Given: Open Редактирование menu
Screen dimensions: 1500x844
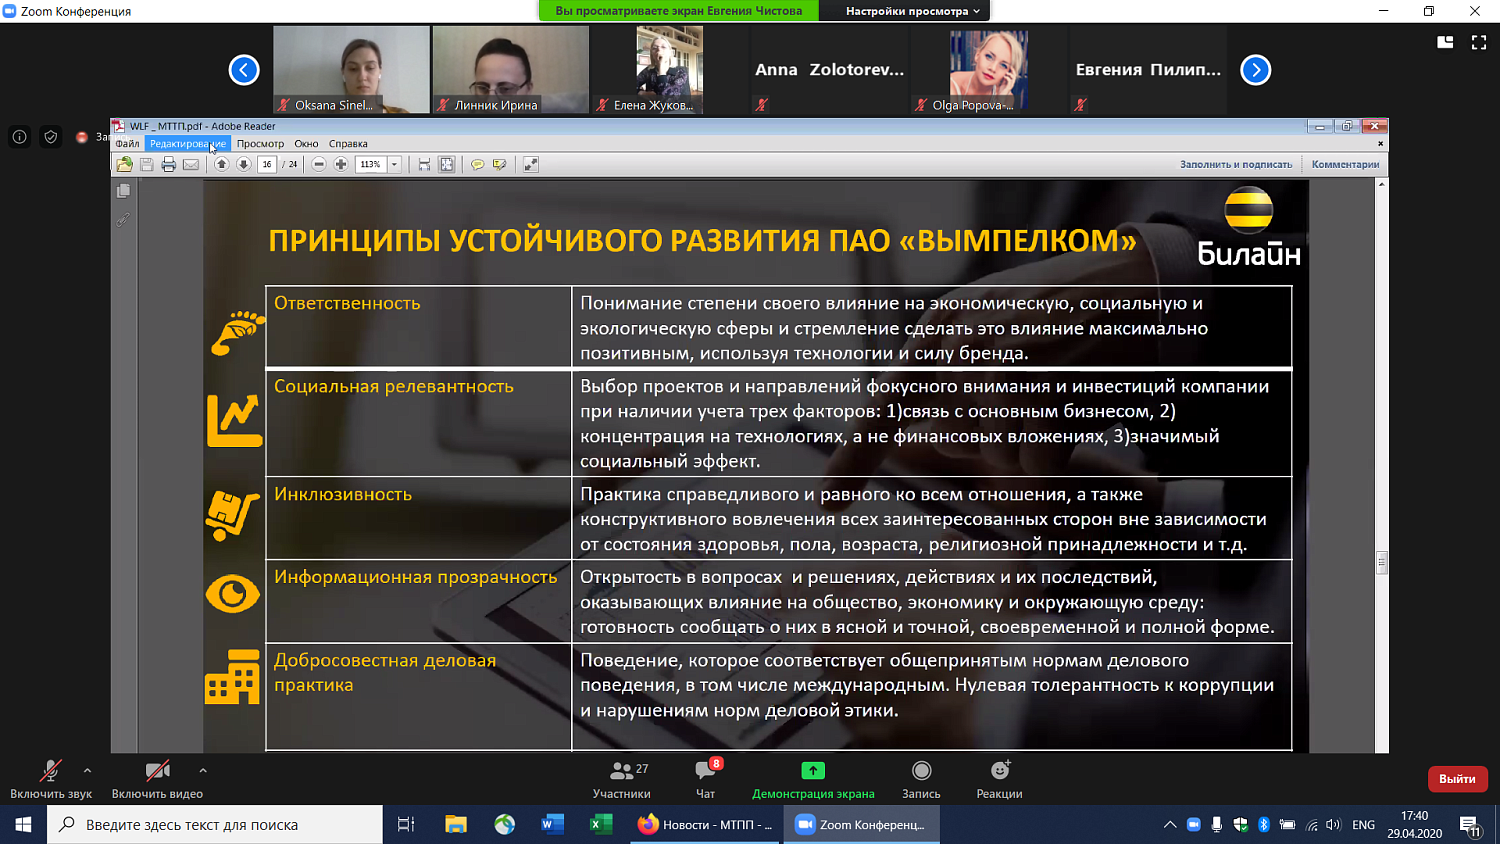Looking at the screenshot, I should pos(188,144).
